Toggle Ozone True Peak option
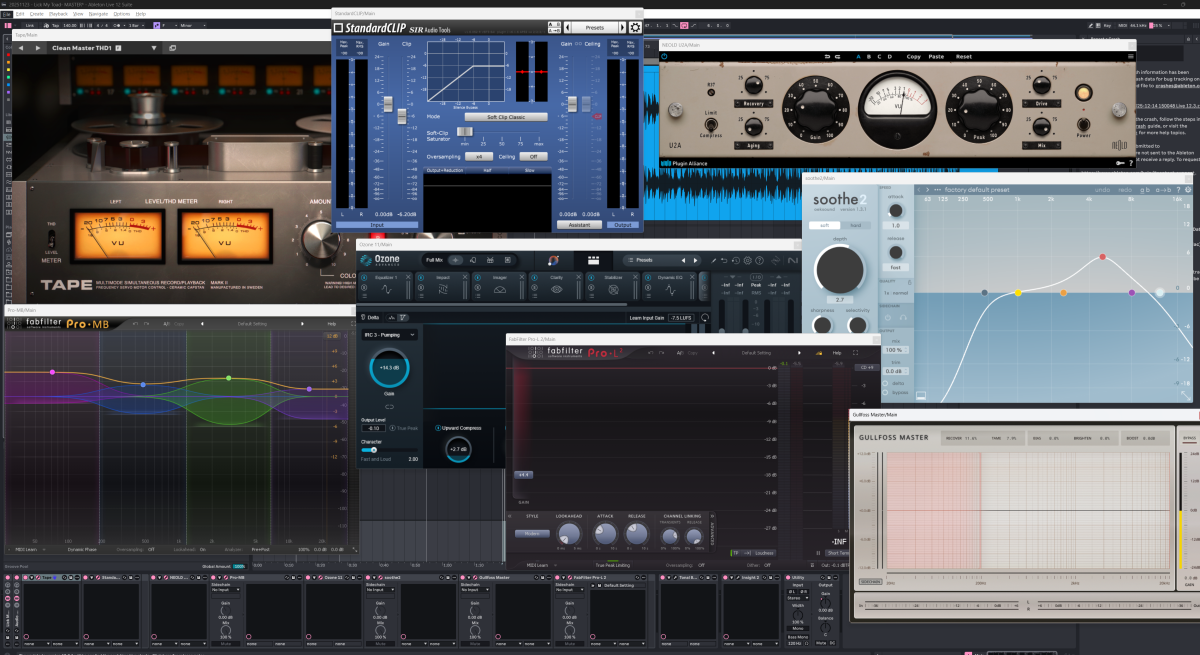This screenshot has height=655, width=1200. 404,428
